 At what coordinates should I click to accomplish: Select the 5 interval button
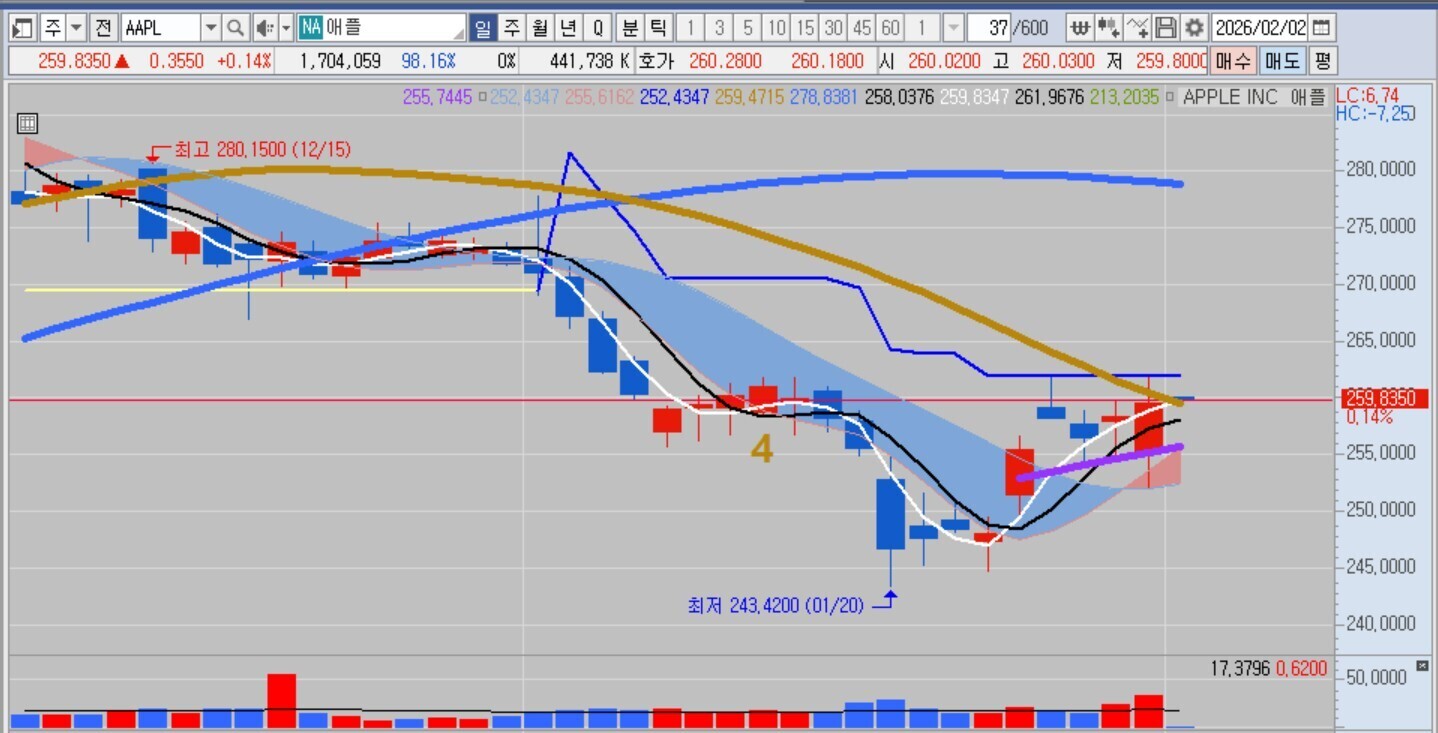(x=747, y=27)
